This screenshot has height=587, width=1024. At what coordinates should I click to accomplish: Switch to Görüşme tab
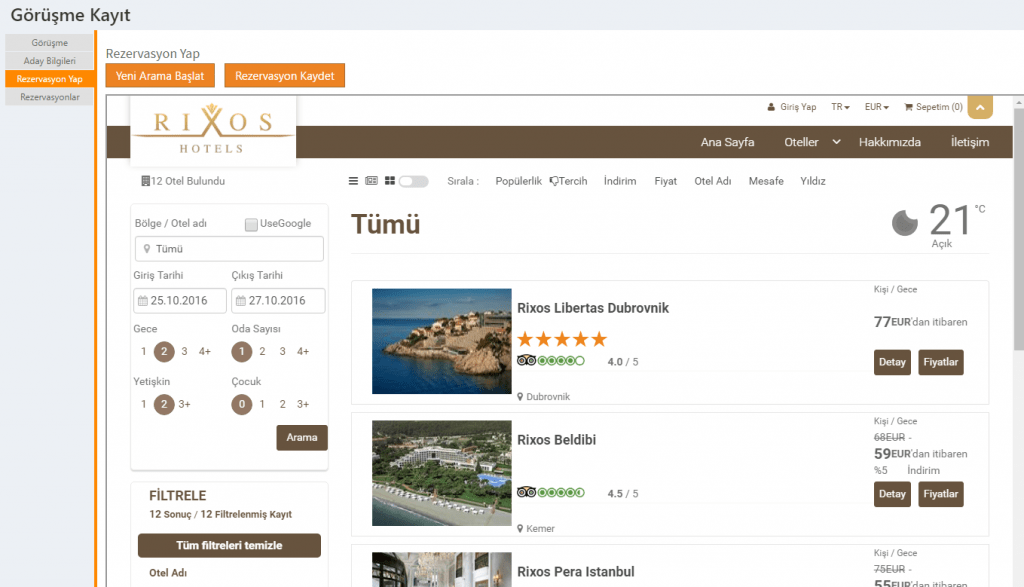(x=50, y=42)
